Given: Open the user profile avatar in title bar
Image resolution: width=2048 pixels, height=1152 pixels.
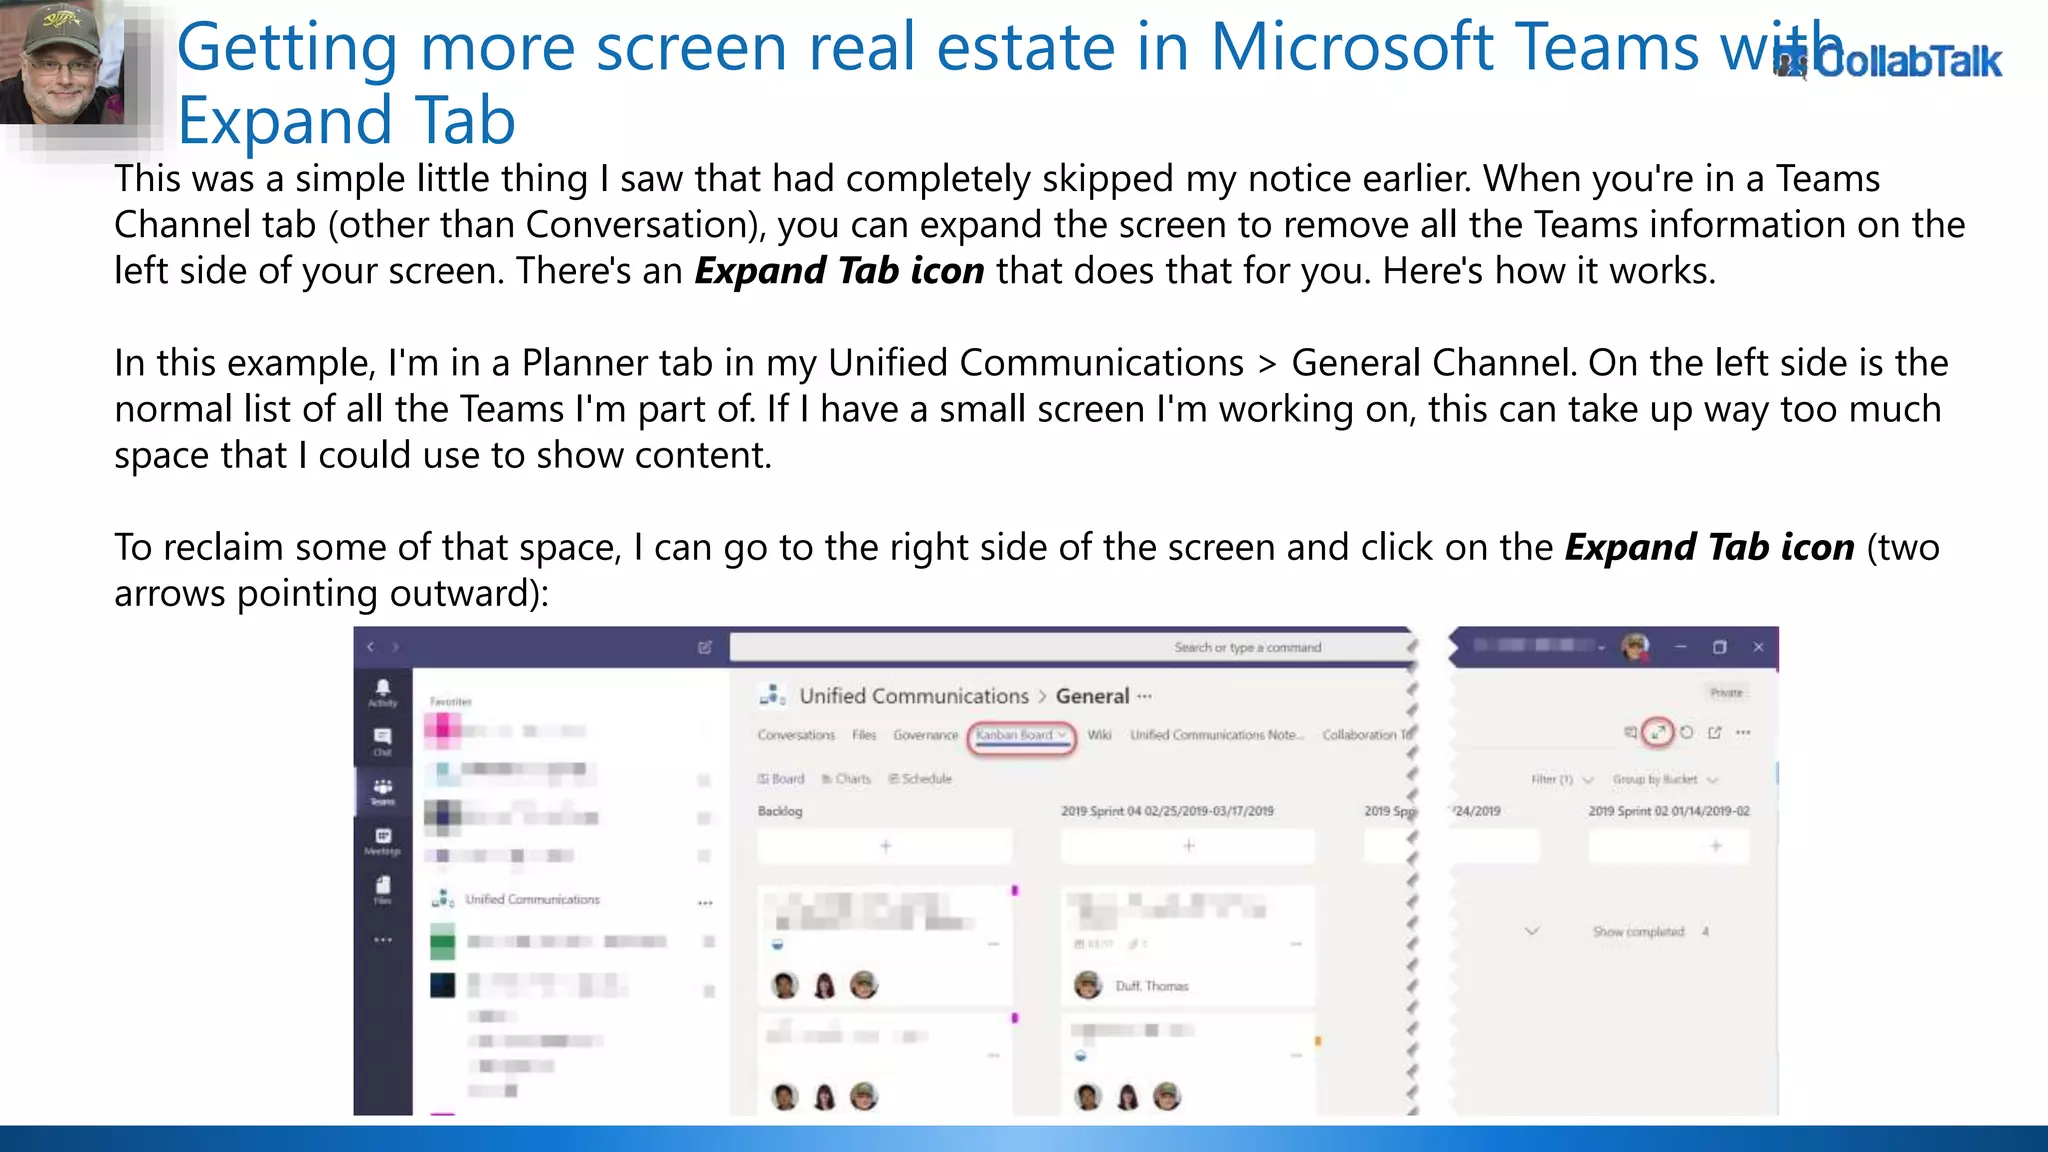Looking at the screenshot, I should point(1636,647).
